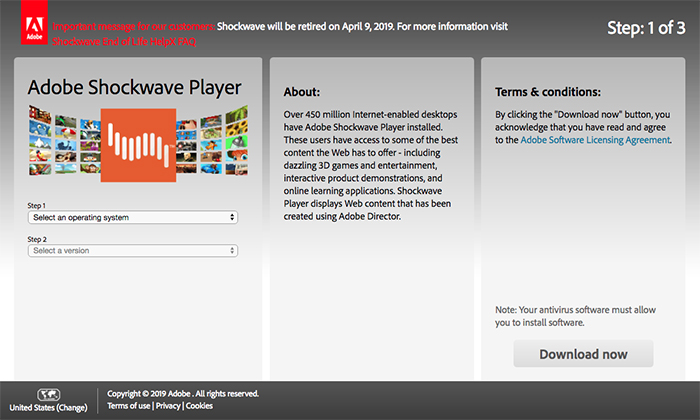The image size is (700, 420).
Task: Click the world map region icon in the footer
Action: point(50,394)
